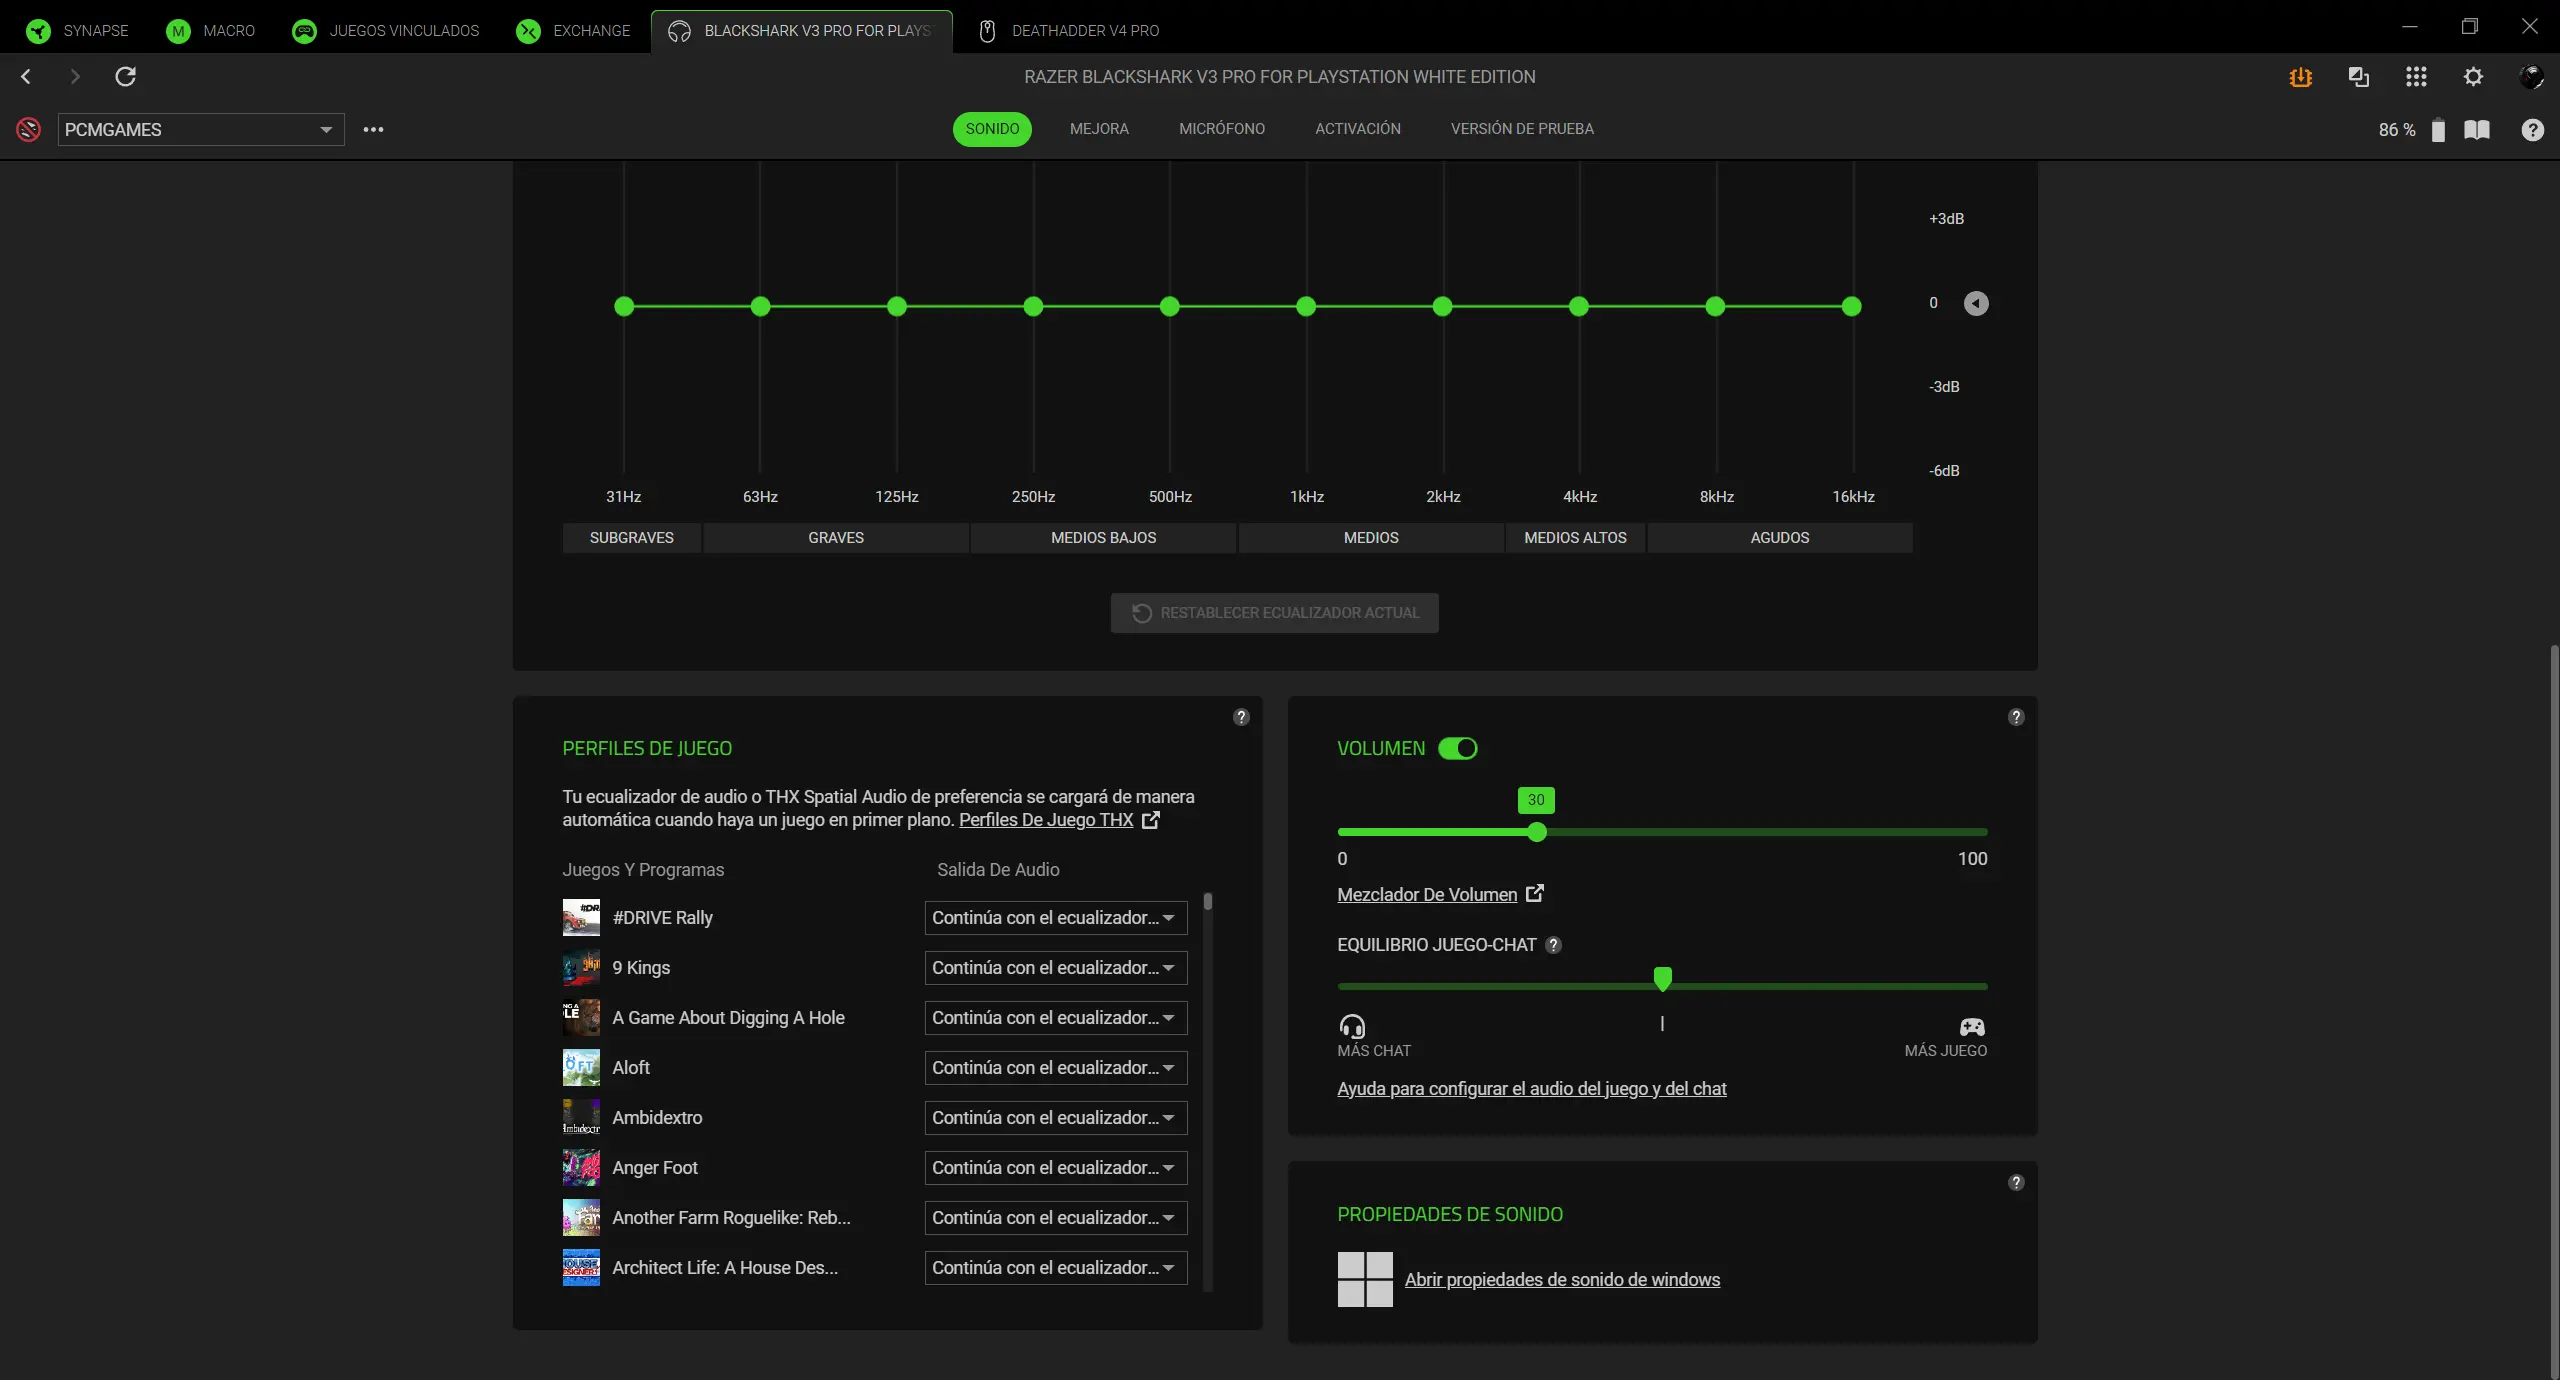Open audio output dropdown for Architect Life
Viewport: 2560px width, 1380px height.
click(1056, 1268)
